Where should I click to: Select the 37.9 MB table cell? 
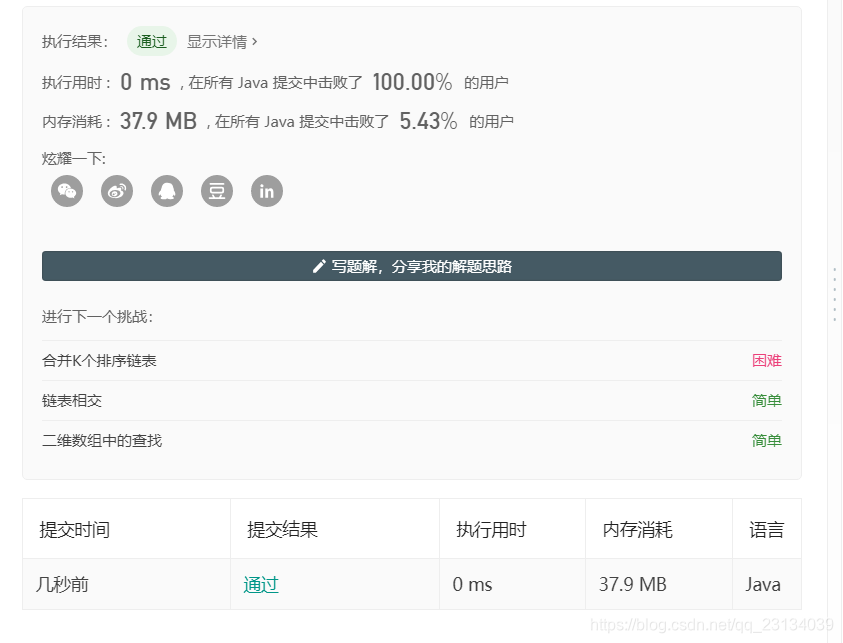click(x=659, y=584)
